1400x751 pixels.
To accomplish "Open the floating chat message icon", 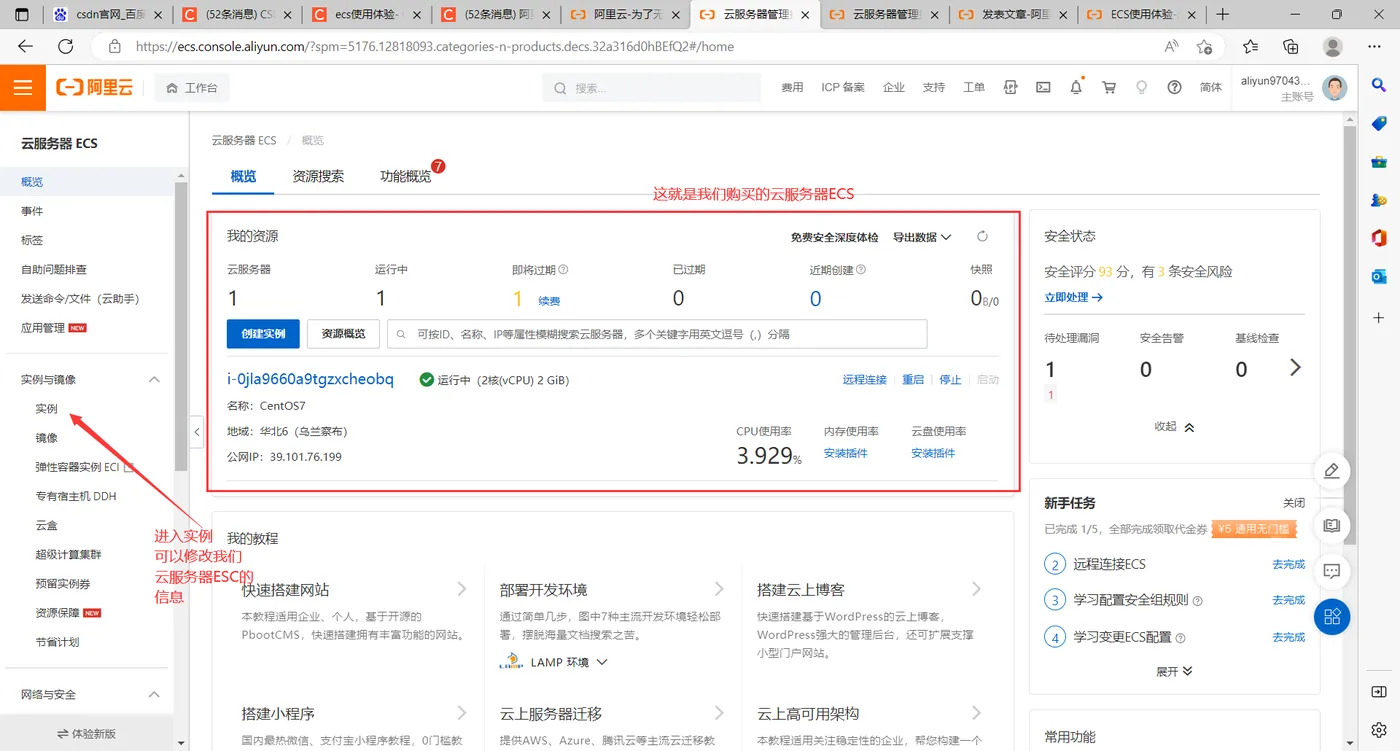I will tap(1331, 571).
